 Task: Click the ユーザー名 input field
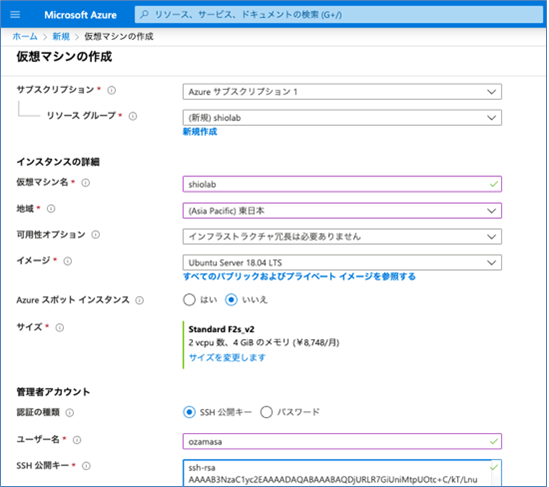(x=342, y=441)
